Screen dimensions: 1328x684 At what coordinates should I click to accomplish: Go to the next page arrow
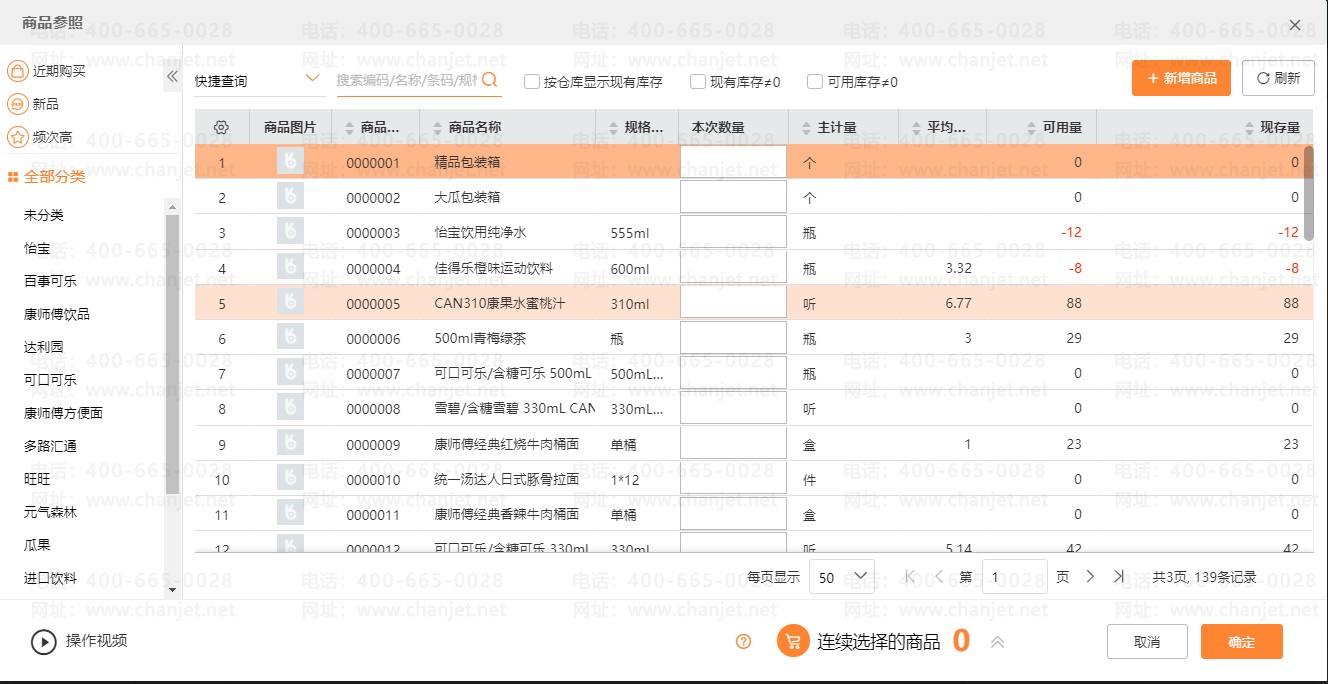click(x=1091, y=577)
